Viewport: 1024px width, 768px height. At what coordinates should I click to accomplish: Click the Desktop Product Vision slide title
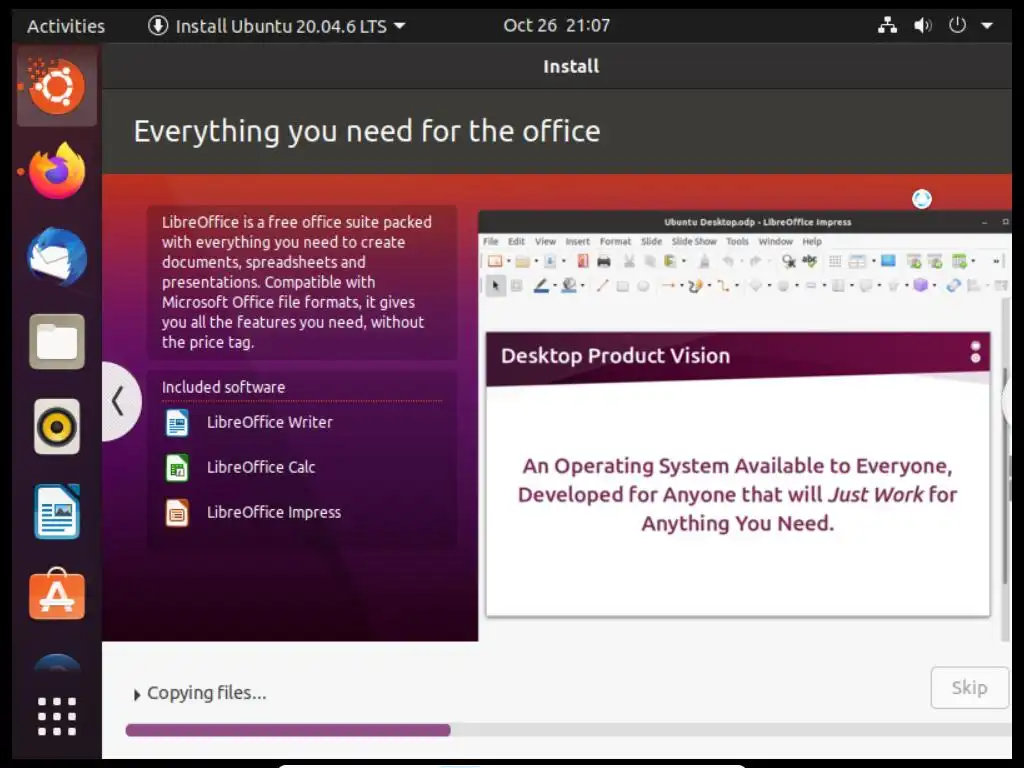615,356
